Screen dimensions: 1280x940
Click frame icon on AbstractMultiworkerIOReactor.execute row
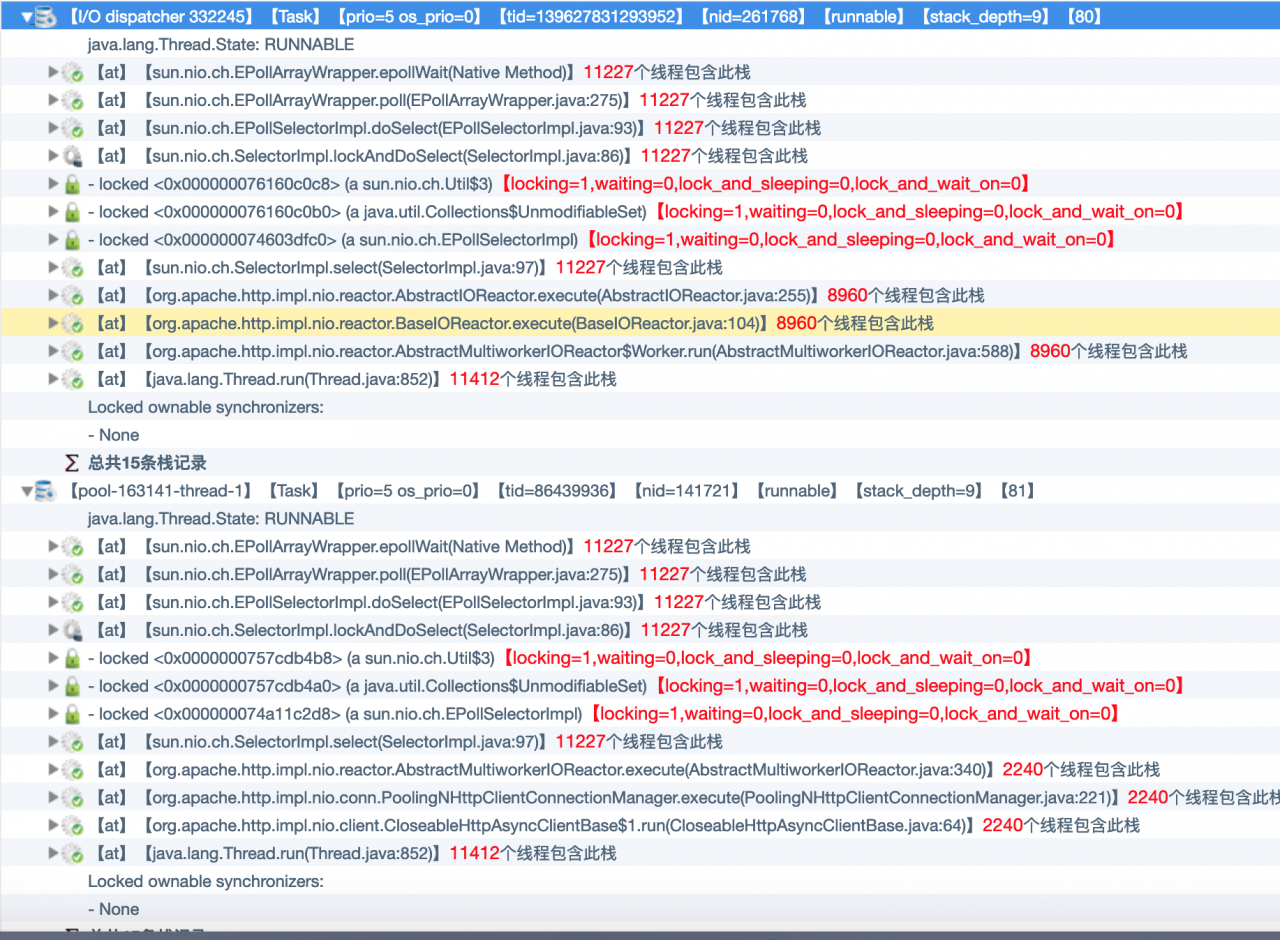pos(72,770)
